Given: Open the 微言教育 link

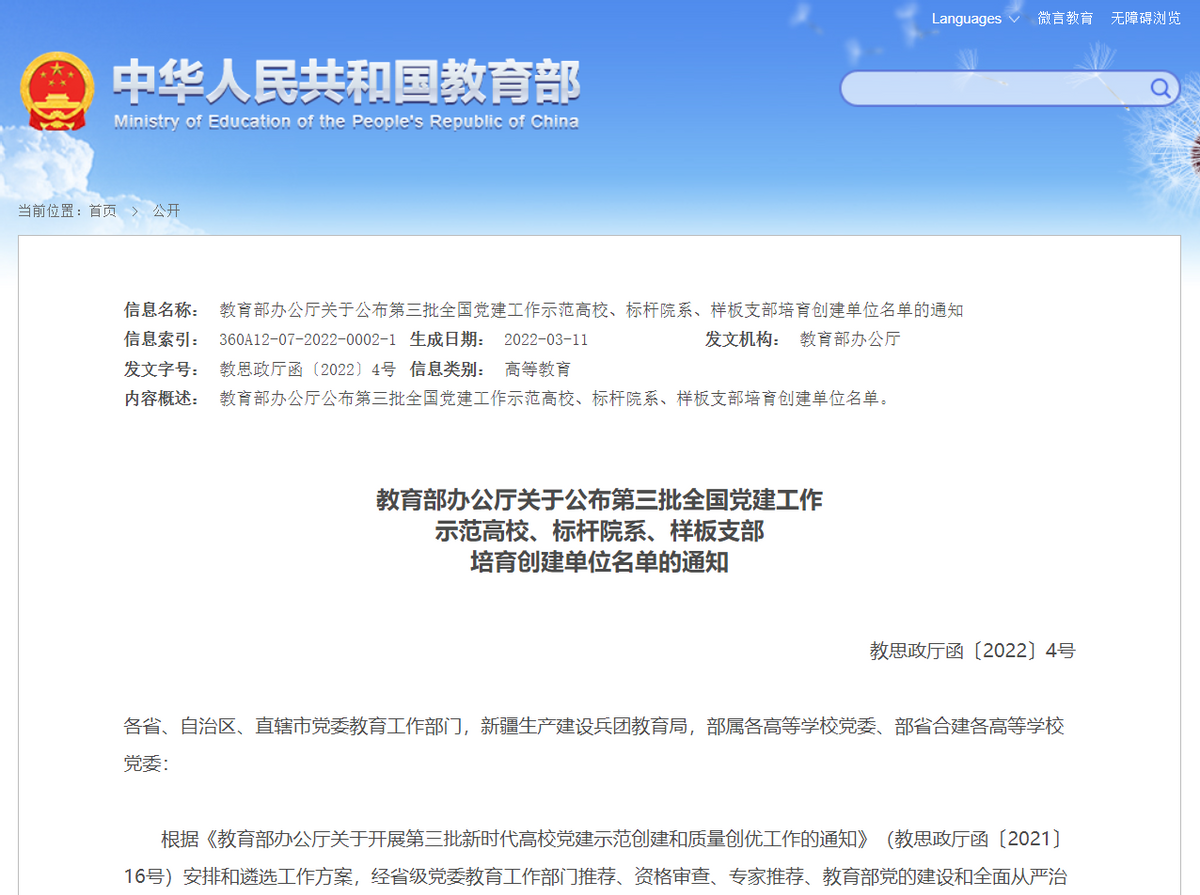Looking at the screenshot, I should point(1066,18).
